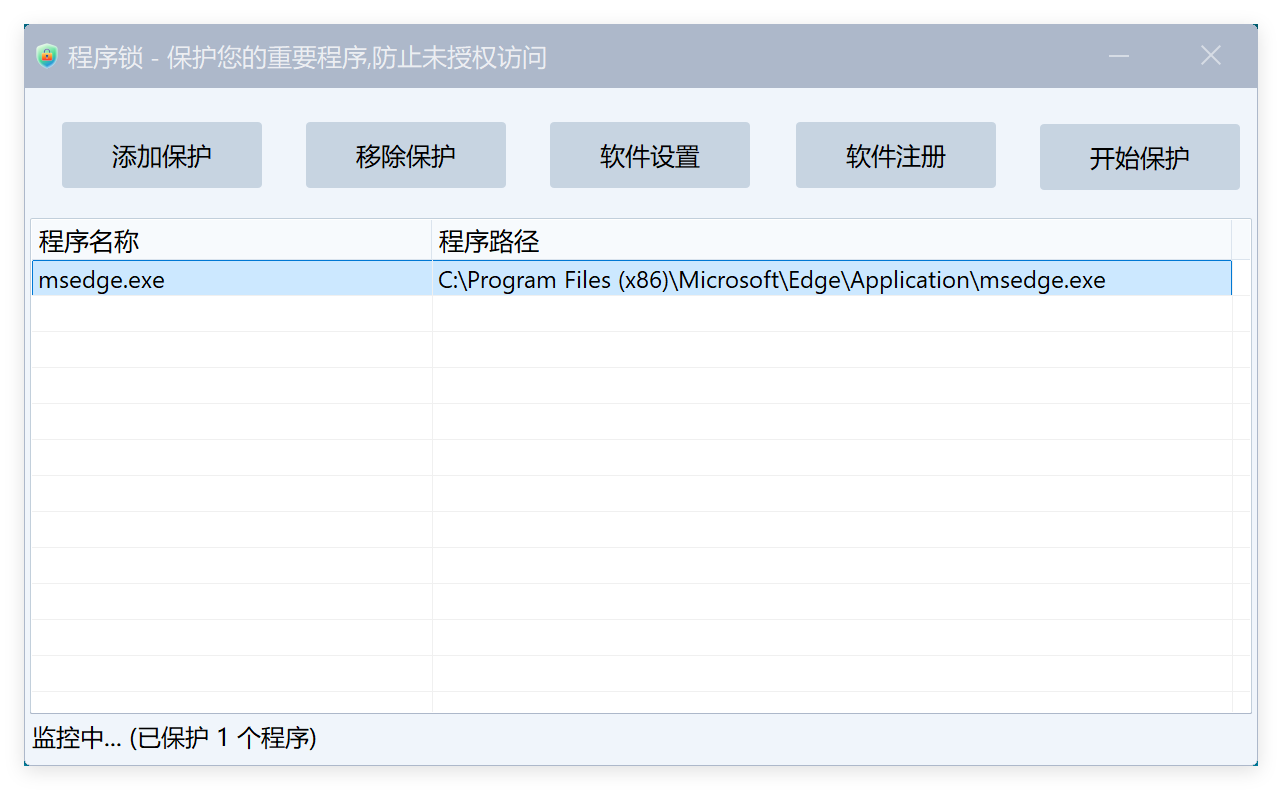Image resolution: width=1282 pixels, height=790 pixels.
Task: Open the 软件注册 registration dialog
Action: 895,156
